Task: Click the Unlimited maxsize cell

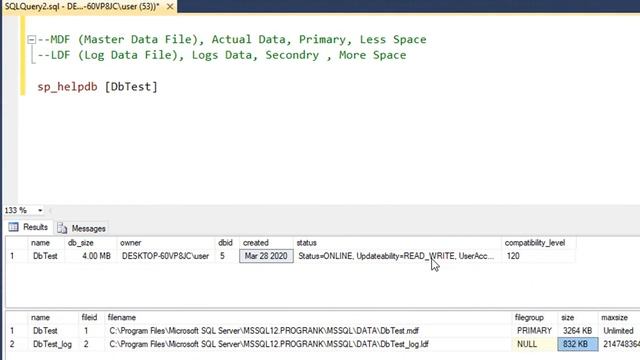Action: (x=619, y=331)
